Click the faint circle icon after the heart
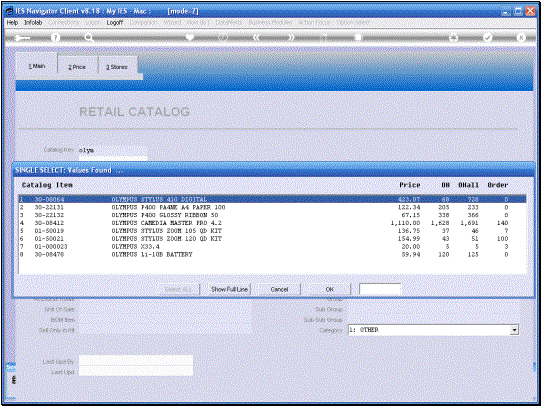This screenshot has width=541, height=406. click(223, 38)
